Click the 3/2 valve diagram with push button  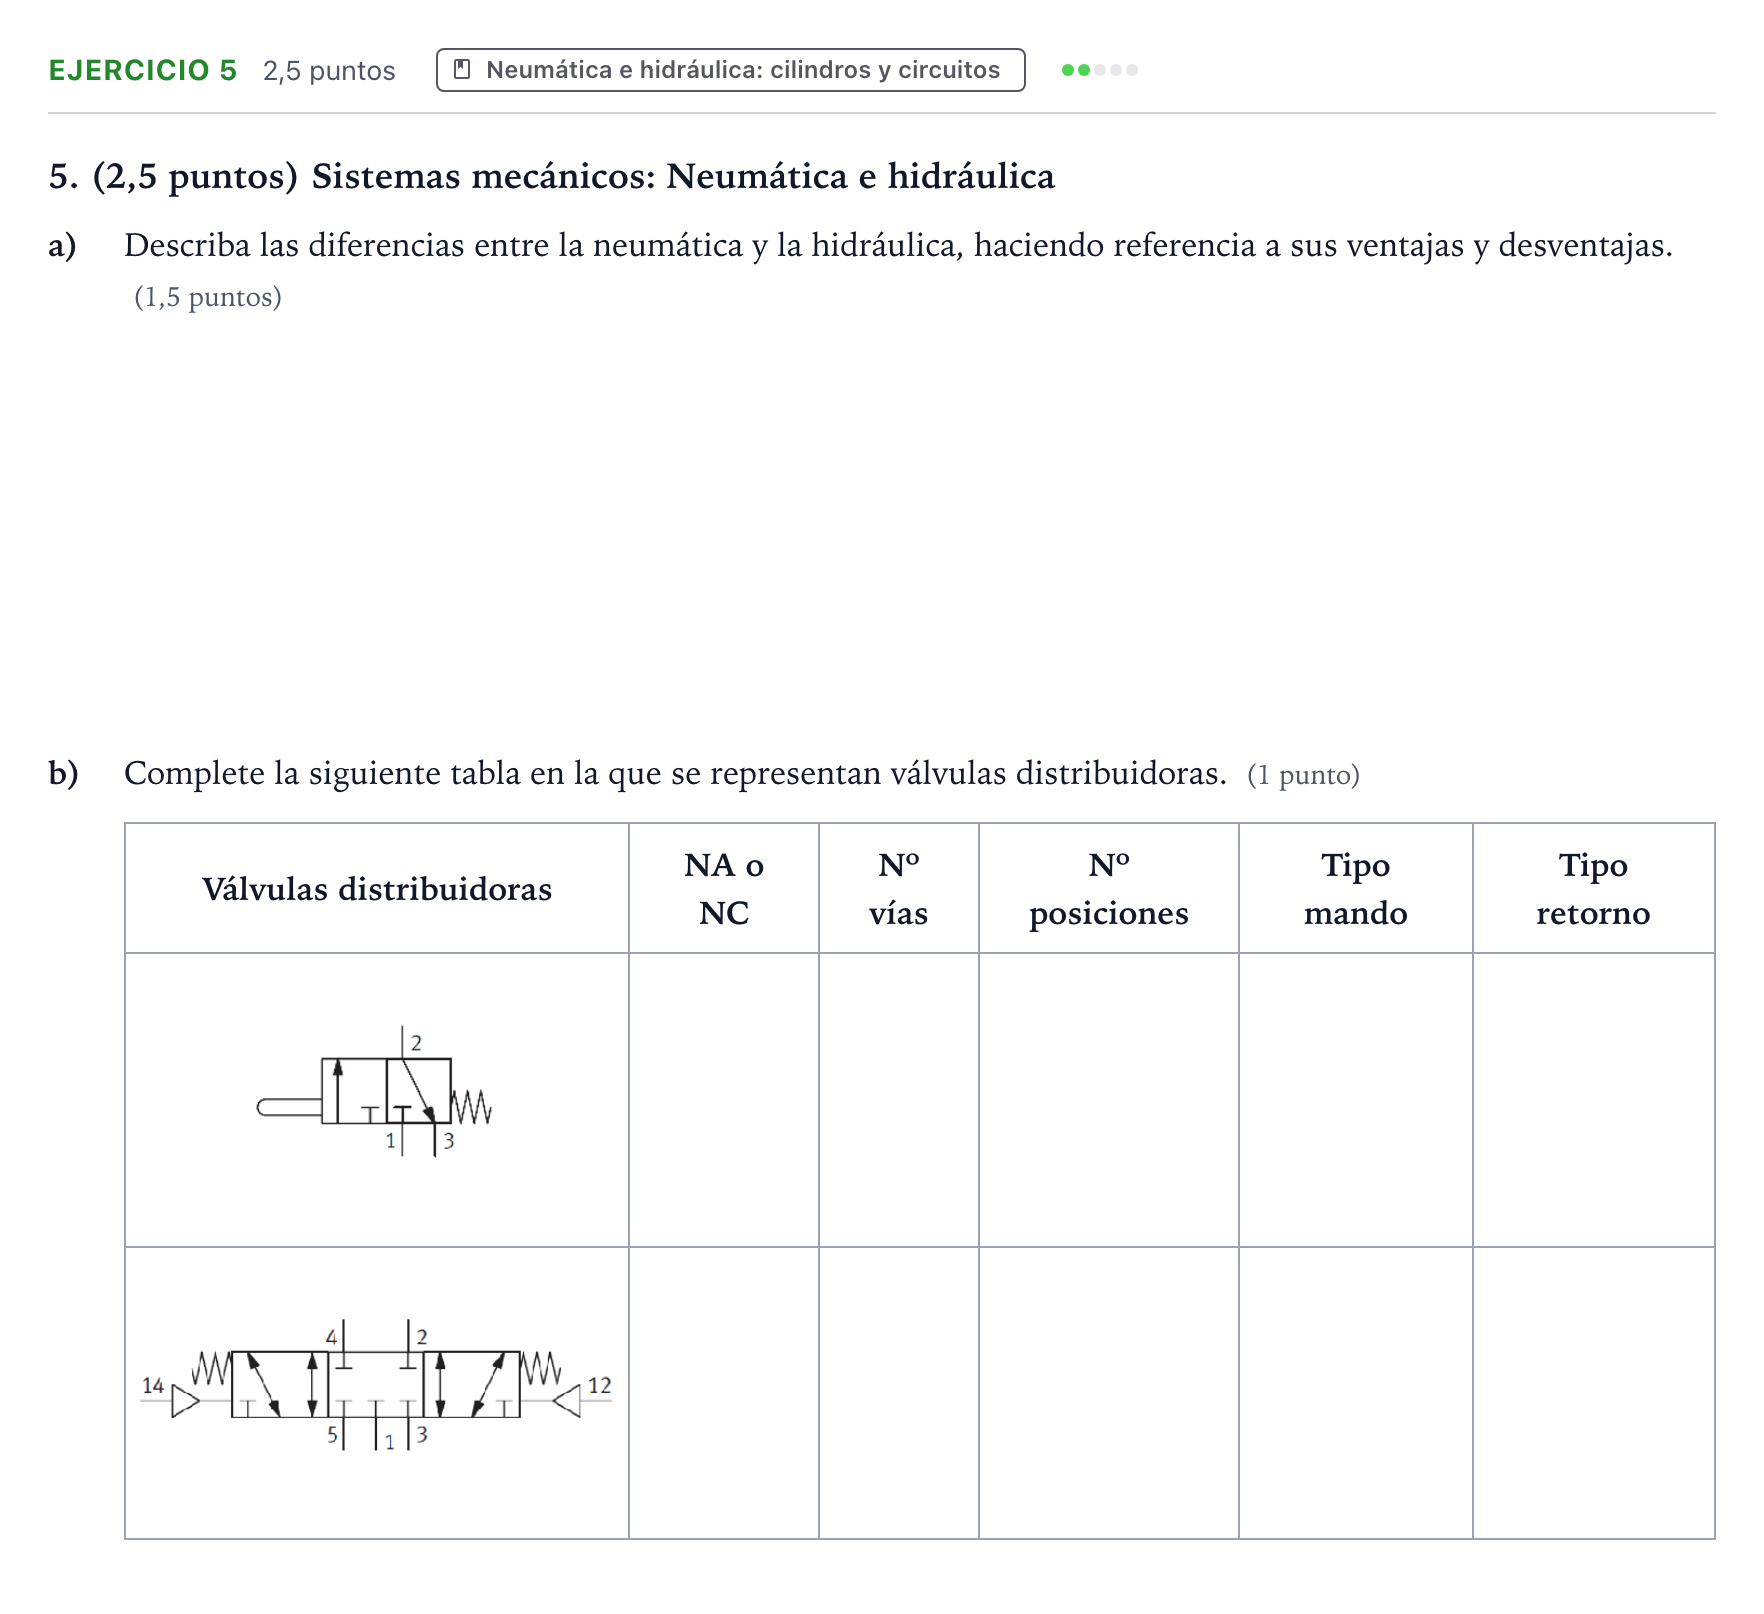(x=375, y=1091)
